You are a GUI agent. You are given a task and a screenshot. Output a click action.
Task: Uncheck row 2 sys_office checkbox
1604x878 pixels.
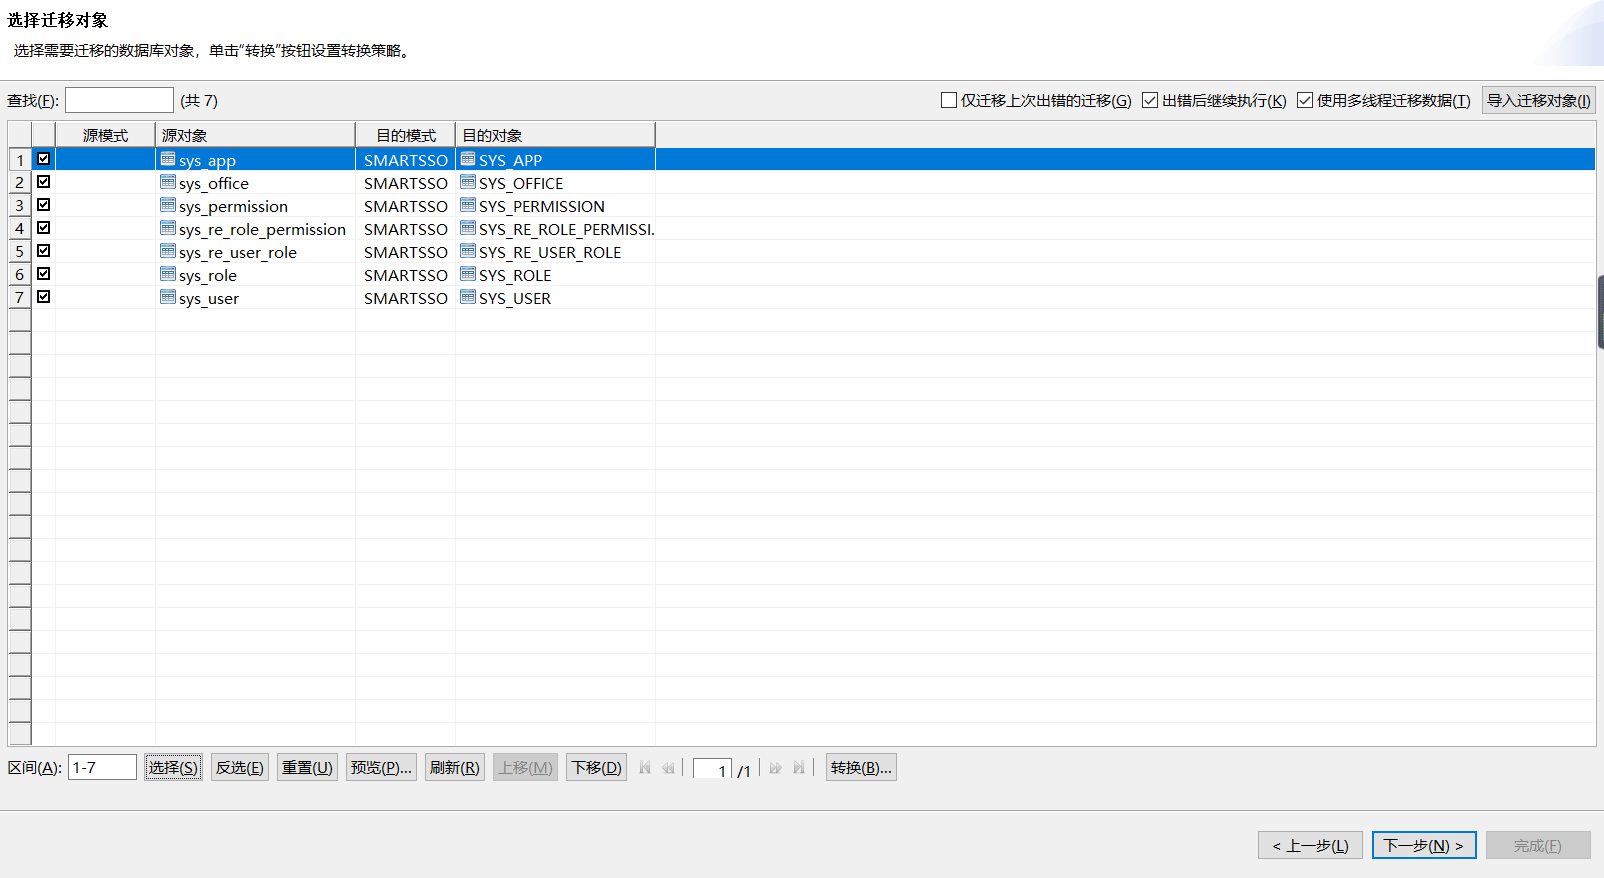click(x=44, y=182)
